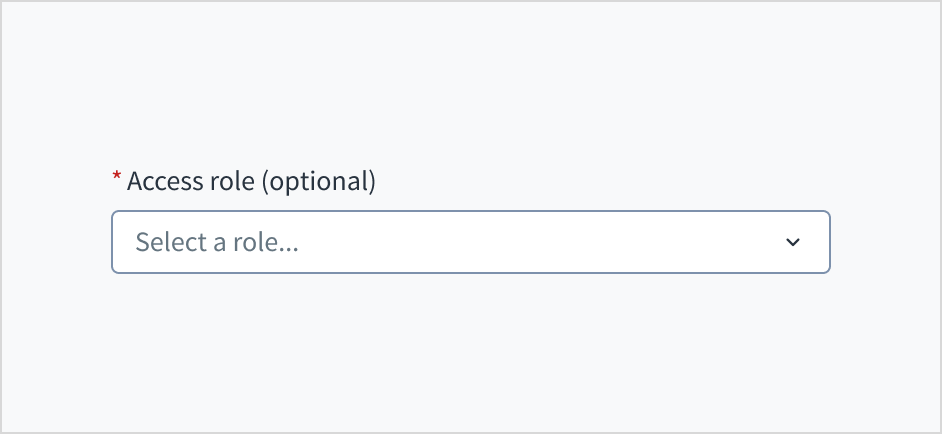Show the role options list
The height and width of the screenshot is (434, 942).
point(470,242)
